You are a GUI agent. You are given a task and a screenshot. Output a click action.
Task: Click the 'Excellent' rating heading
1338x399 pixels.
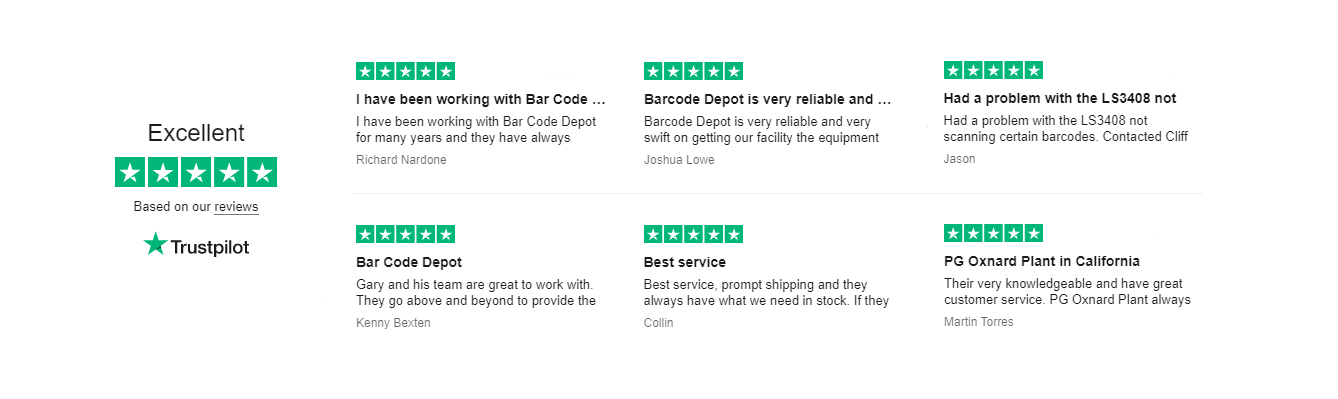pyautogui.click(x=196, y=133)
